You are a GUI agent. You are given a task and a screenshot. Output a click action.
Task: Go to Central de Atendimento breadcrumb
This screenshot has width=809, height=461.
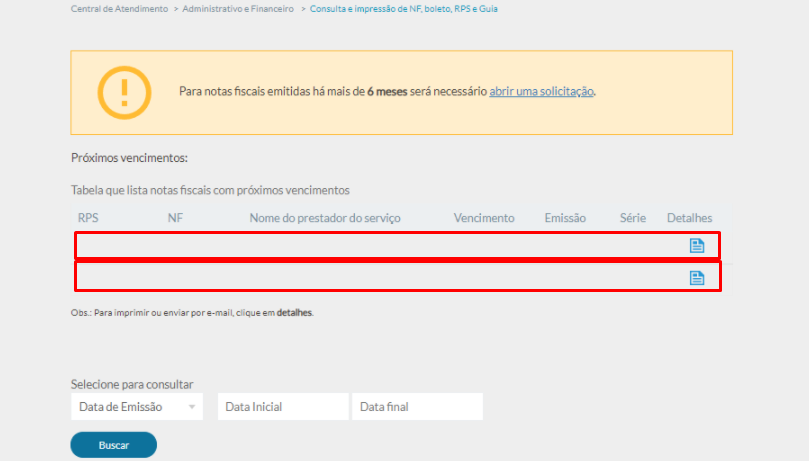(119, 8)
